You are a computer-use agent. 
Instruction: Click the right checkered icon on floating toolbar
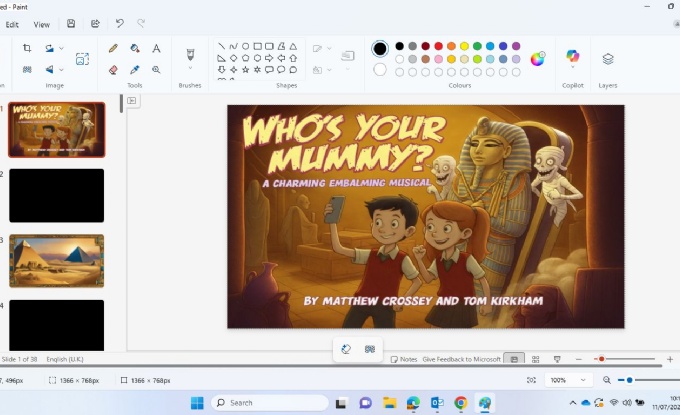click(x=370, y=349)
